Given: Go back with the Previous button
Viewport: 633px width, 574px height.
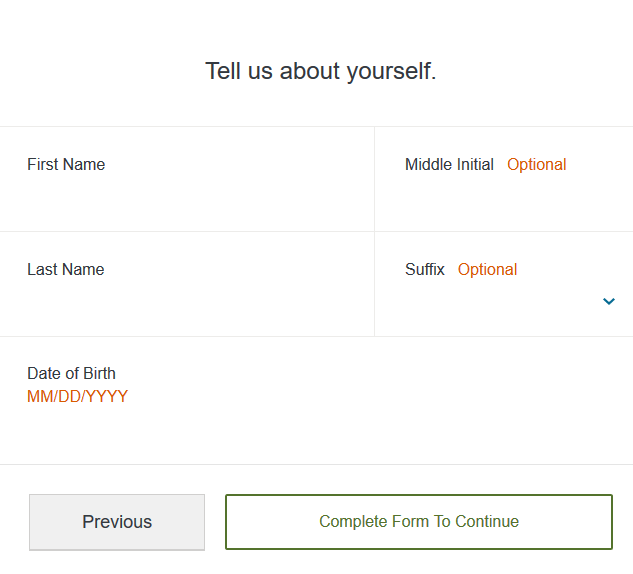Looking at the screenshot, I should pos(117,522).
